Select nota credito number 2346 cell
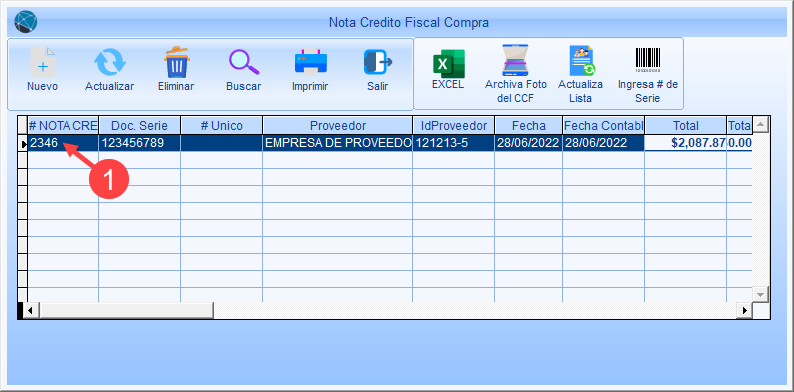Image resolution: width=794 pixels, height=392 pixels. coord(63,143)
